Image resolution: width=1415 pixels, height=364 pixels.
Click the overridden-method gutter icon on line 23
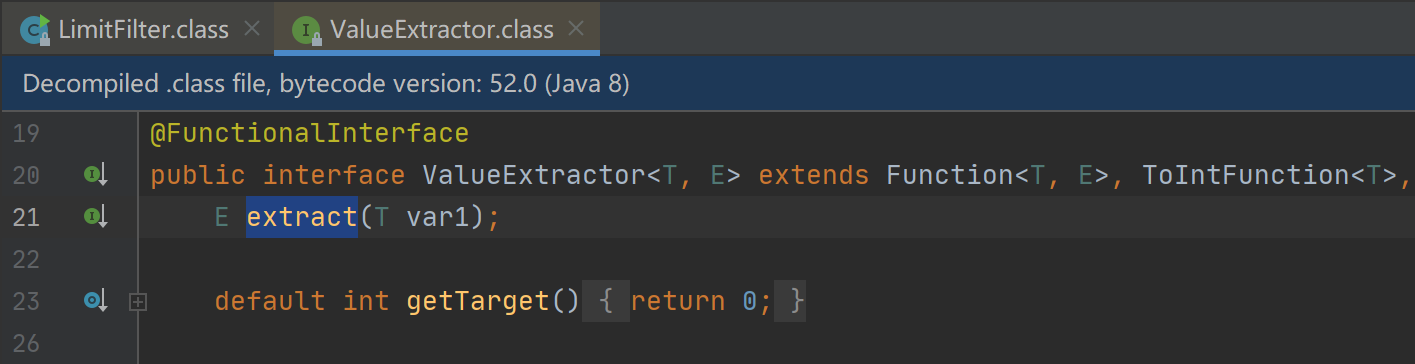[x=95, y=299]
